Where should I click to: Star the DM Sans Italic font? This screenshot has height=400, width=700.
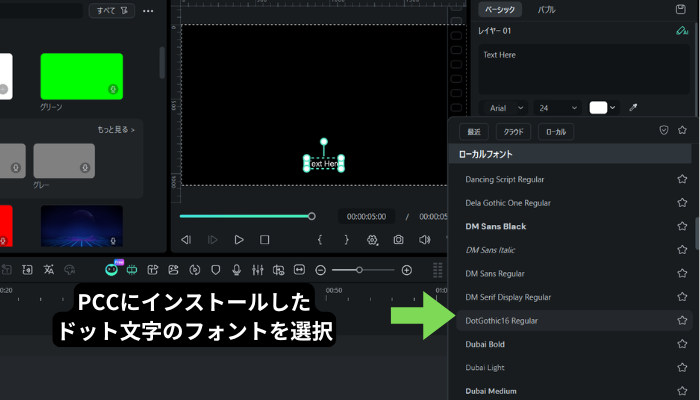pyautogui.click(x=682, y=250)
